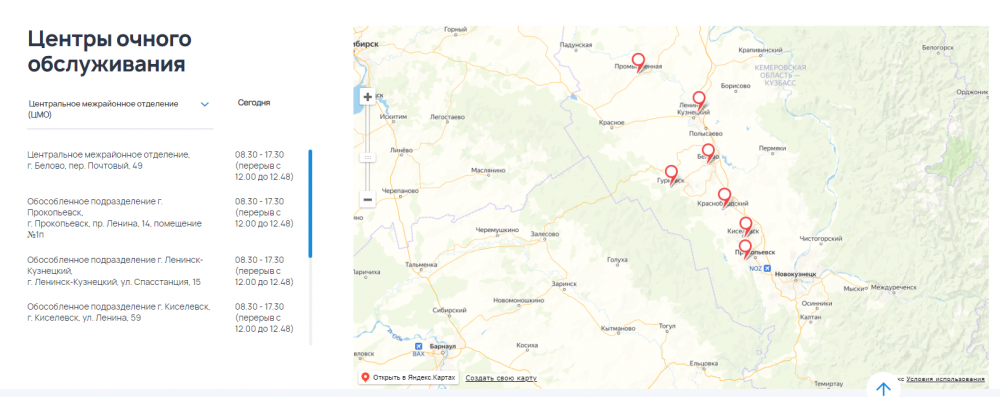The height and width of the screenshot is (397, 1000).
Task: Select the map pin at Белово
Action: 708,153
